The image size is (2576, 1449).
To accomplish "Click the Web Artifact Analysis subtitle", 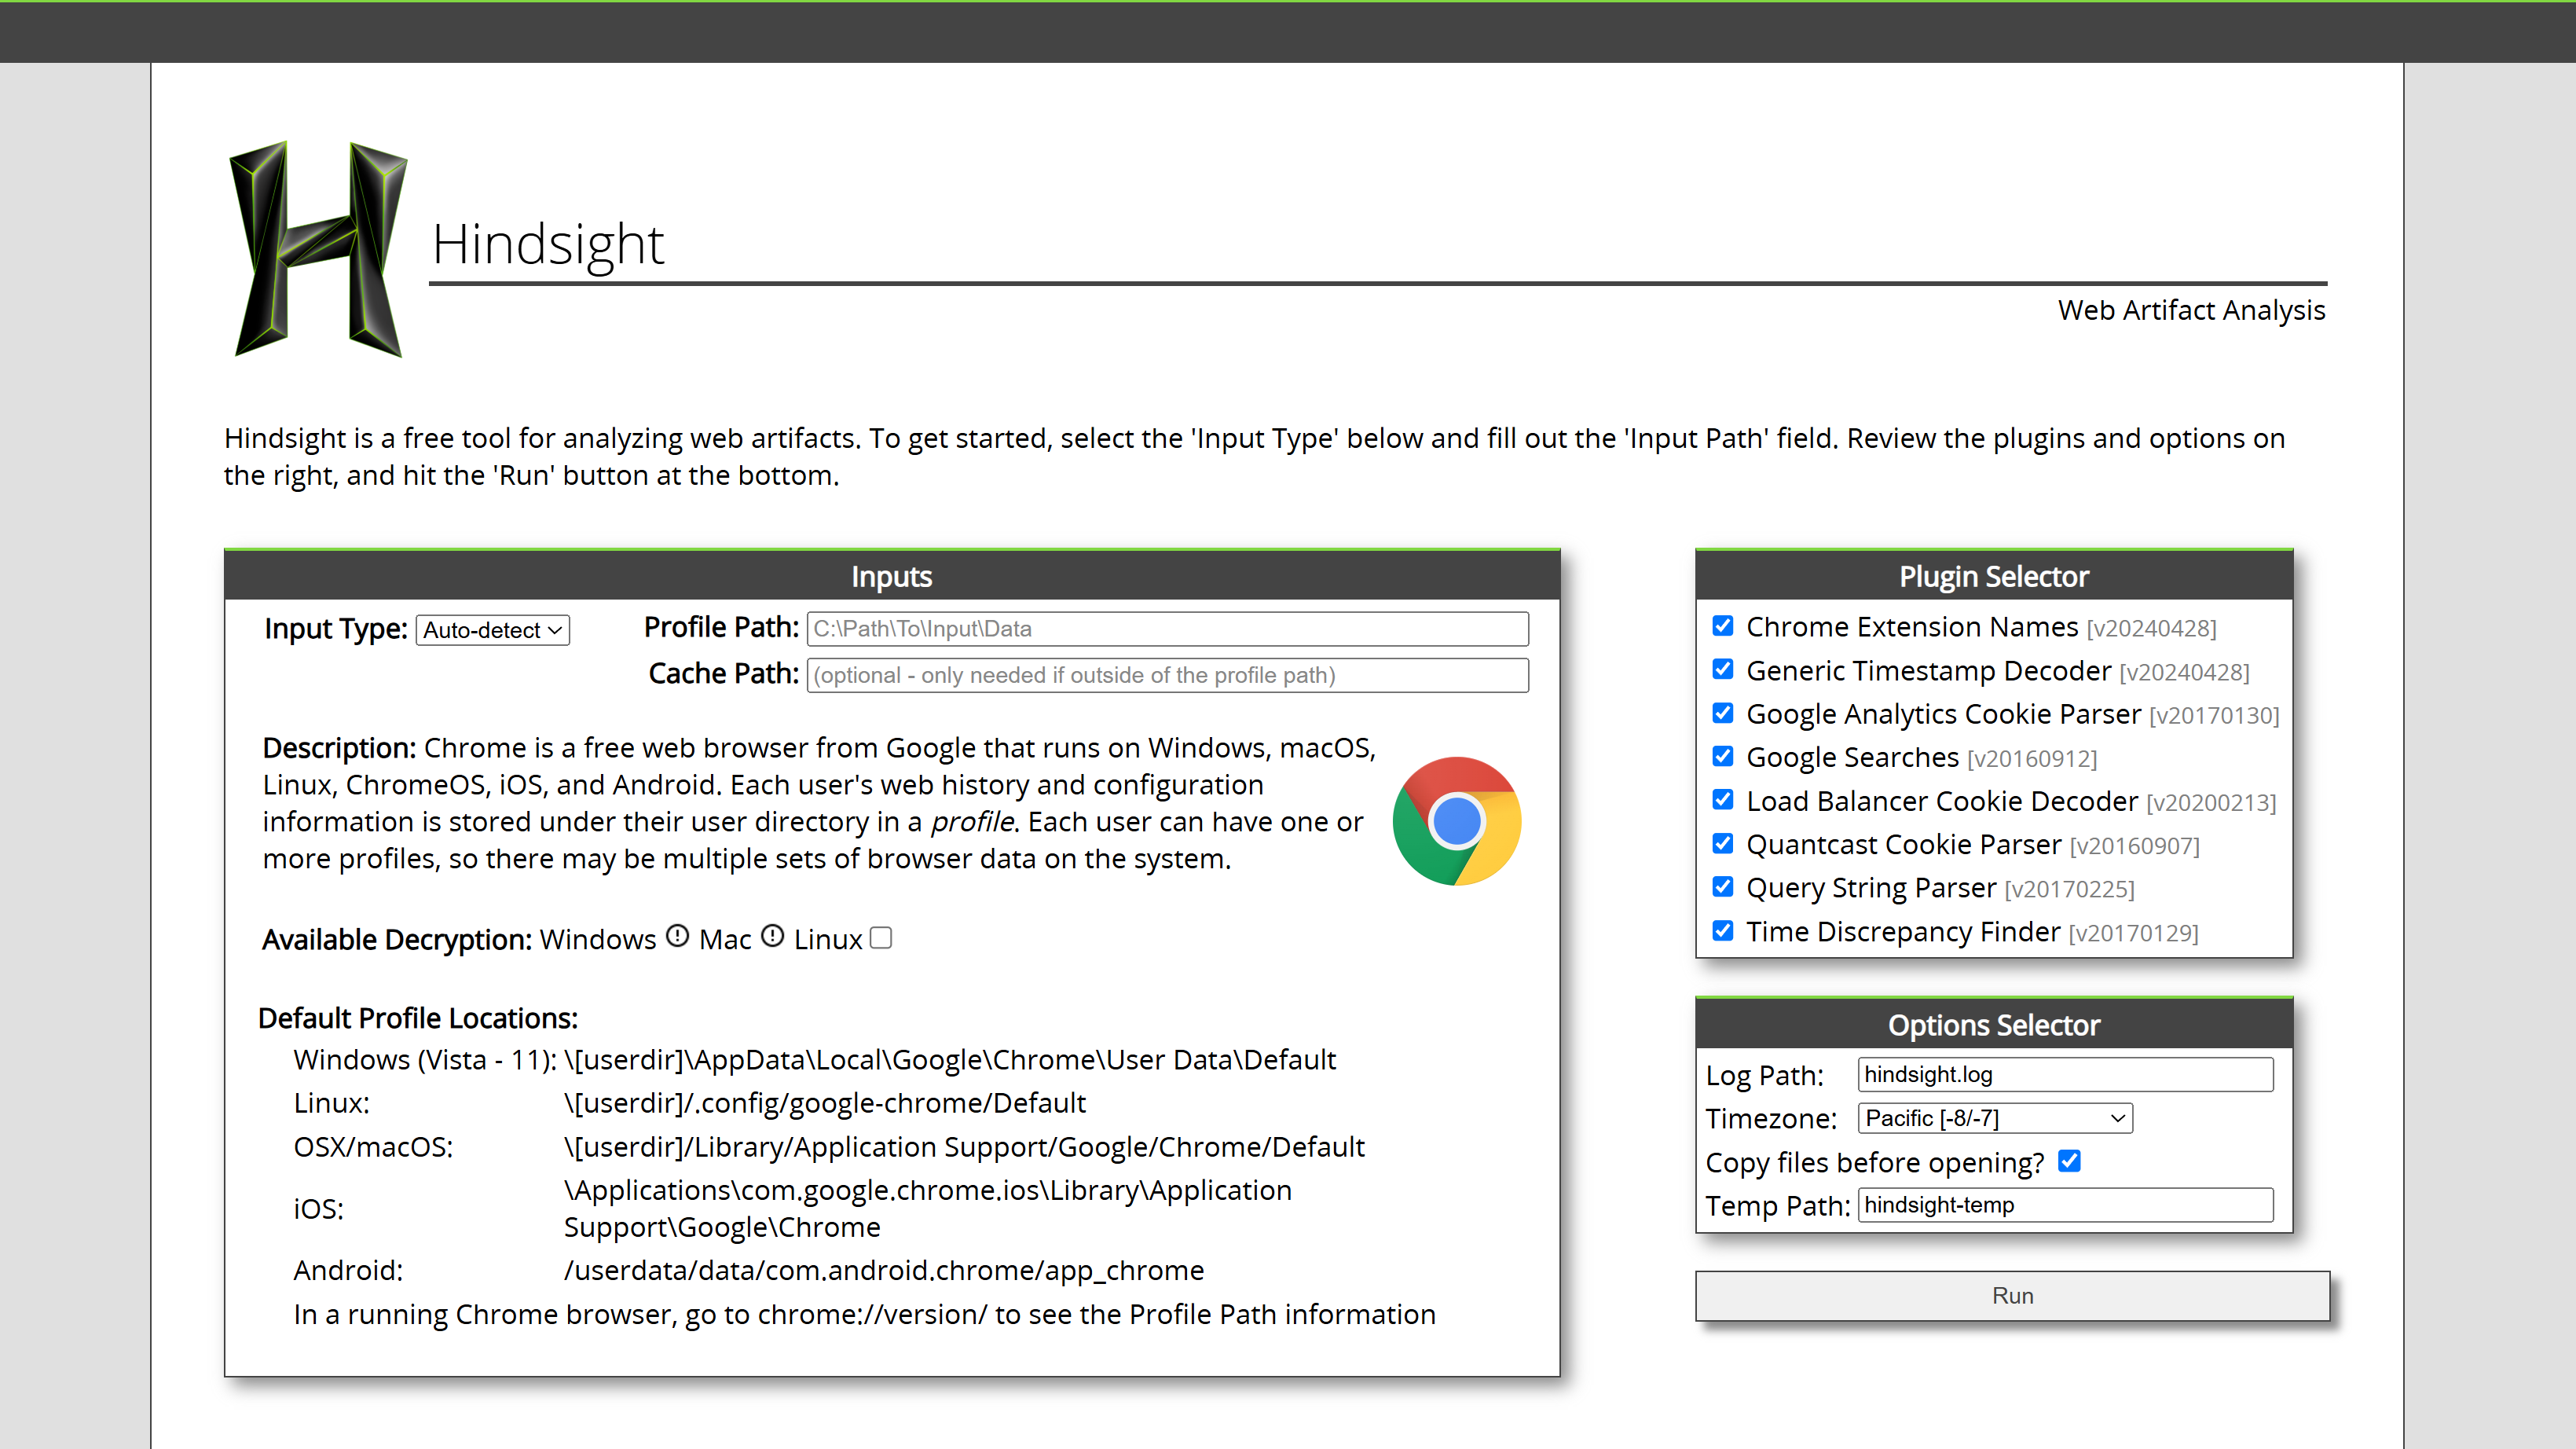I will (x=2191, y=310).
